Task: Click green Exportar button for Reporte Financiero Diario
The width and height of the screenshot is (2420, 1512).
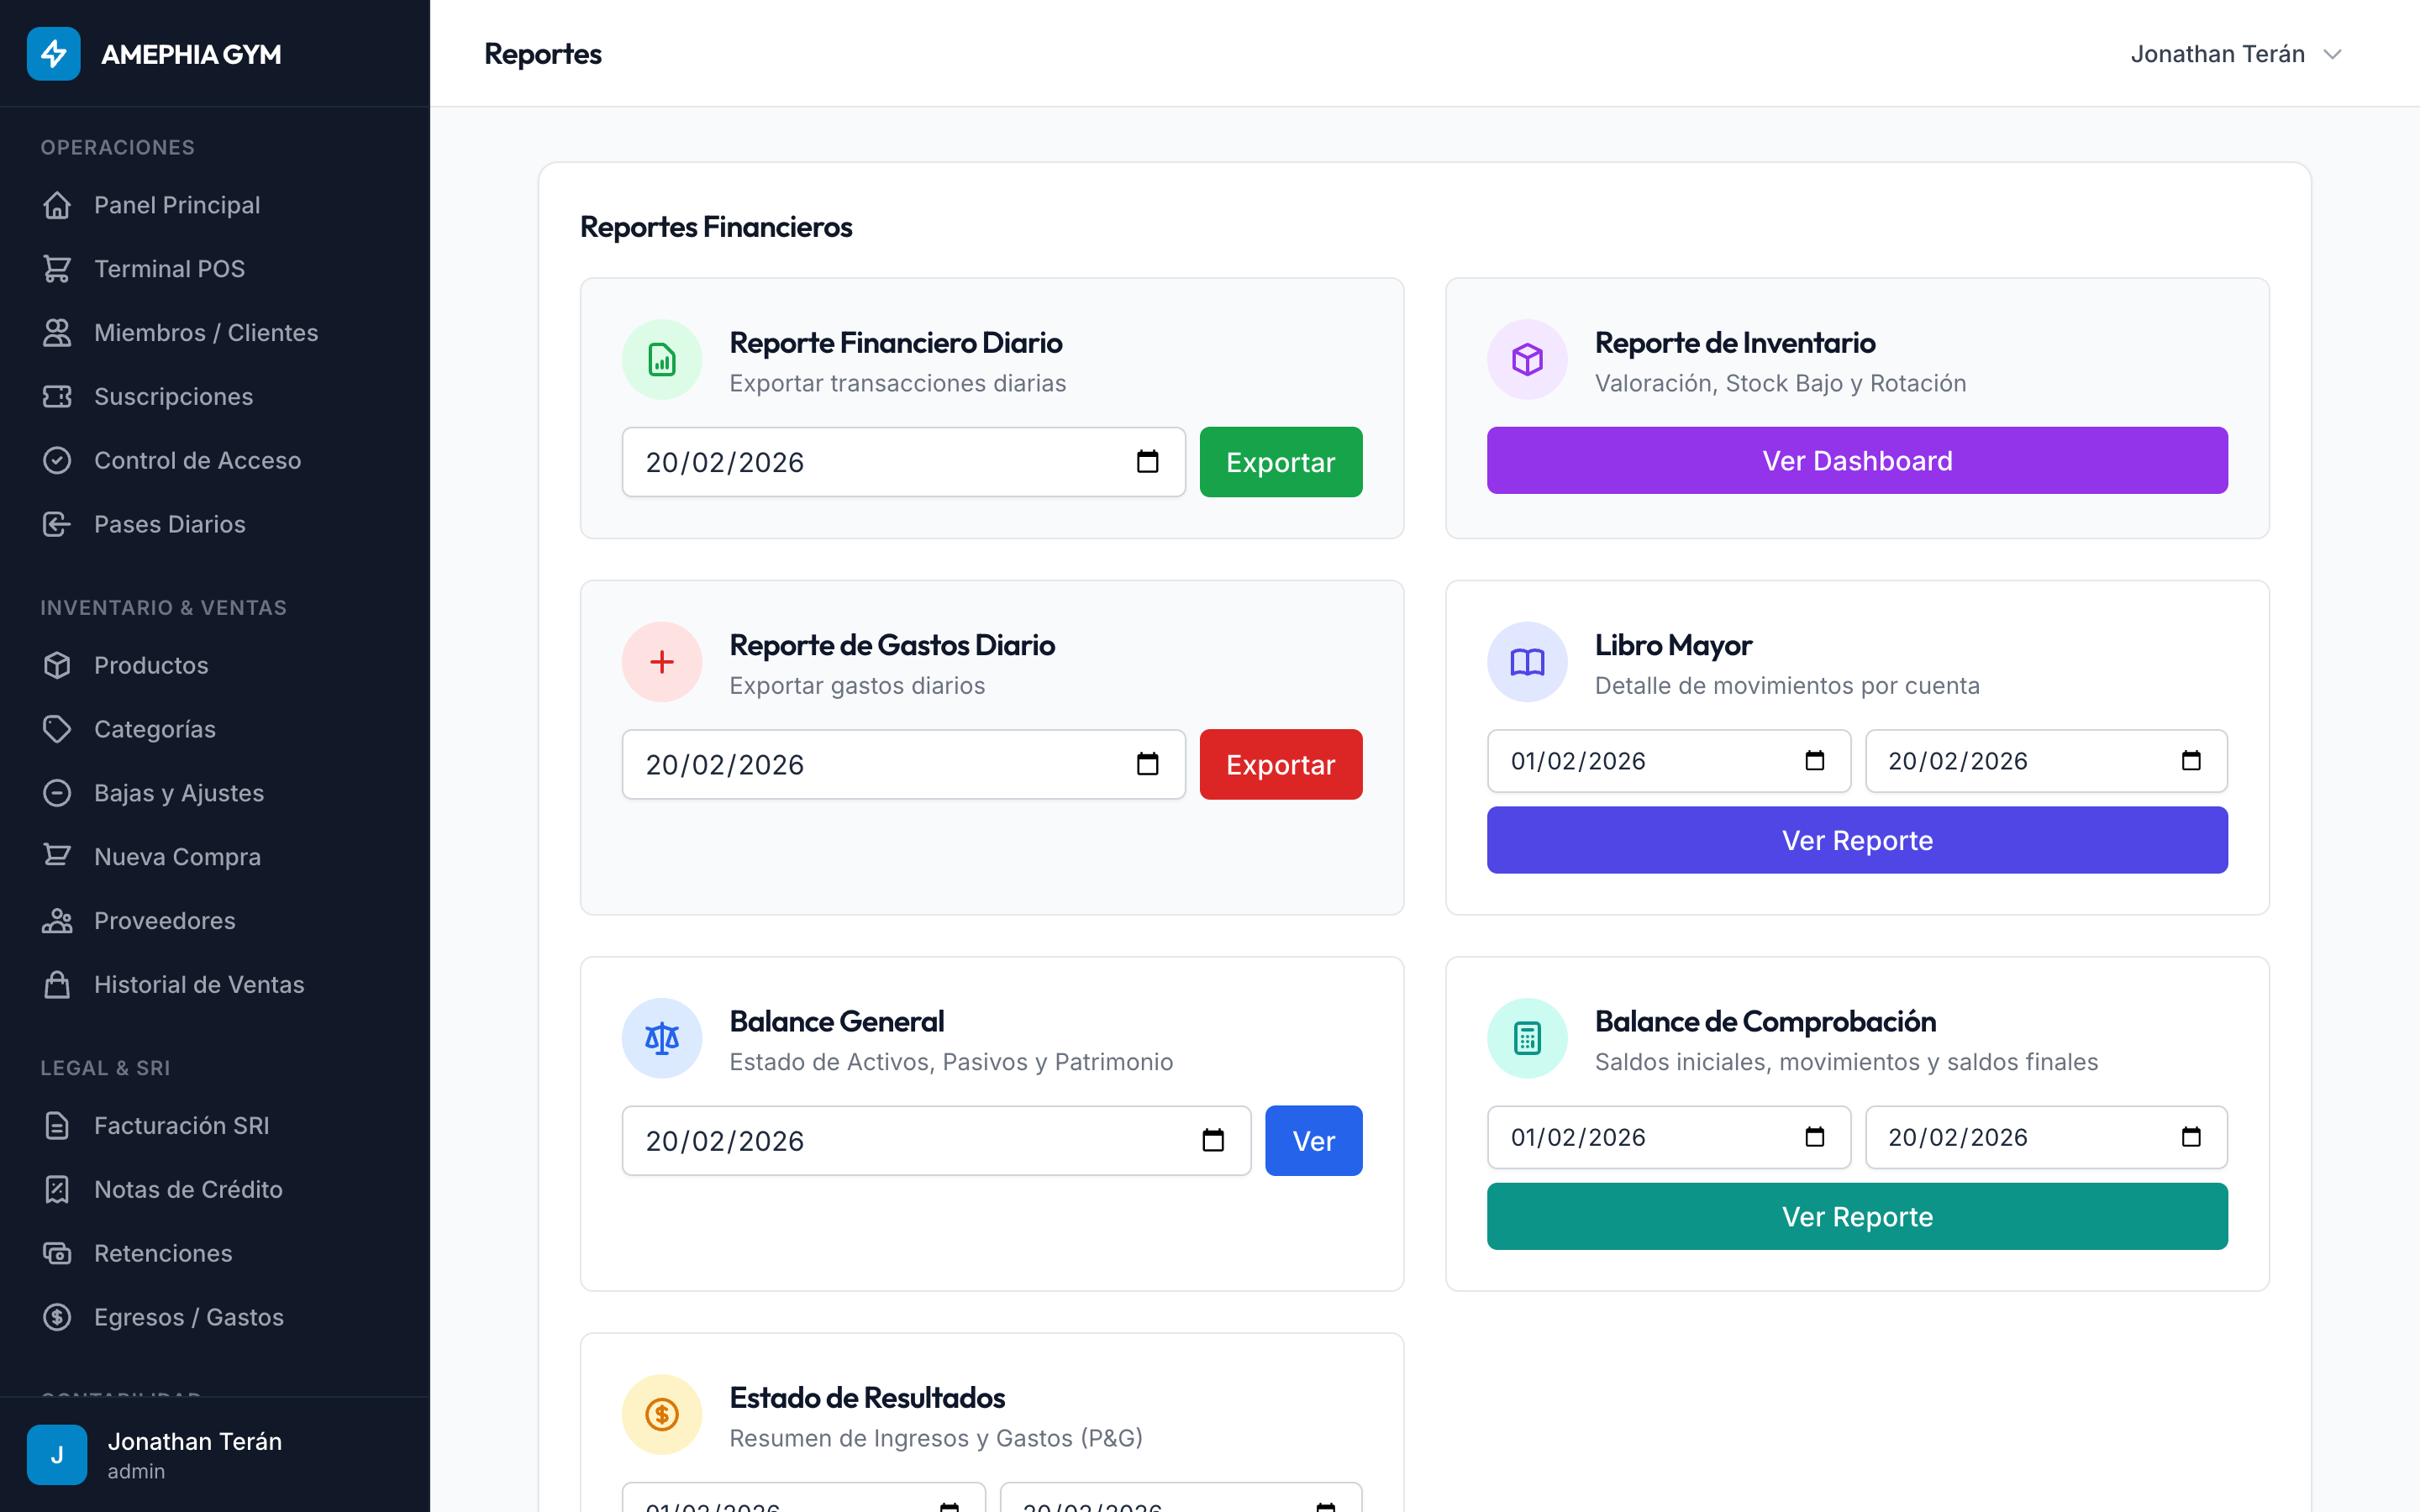Action: [1281, 462]
